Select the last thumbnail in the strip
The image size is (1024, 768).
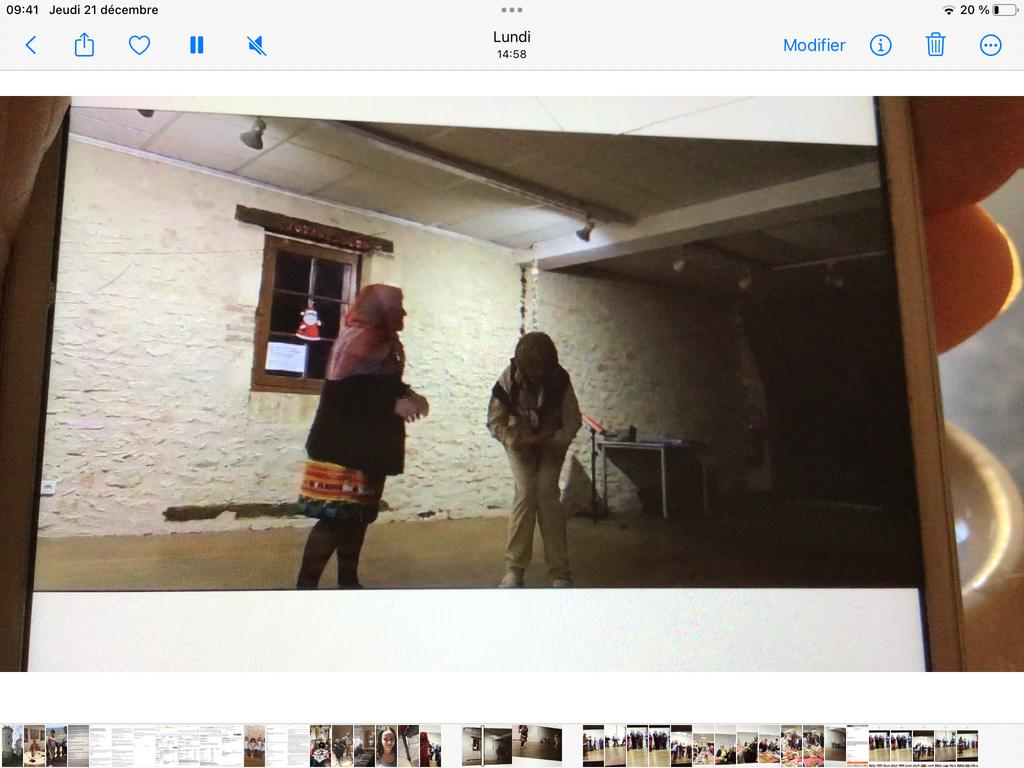[967, 745]
